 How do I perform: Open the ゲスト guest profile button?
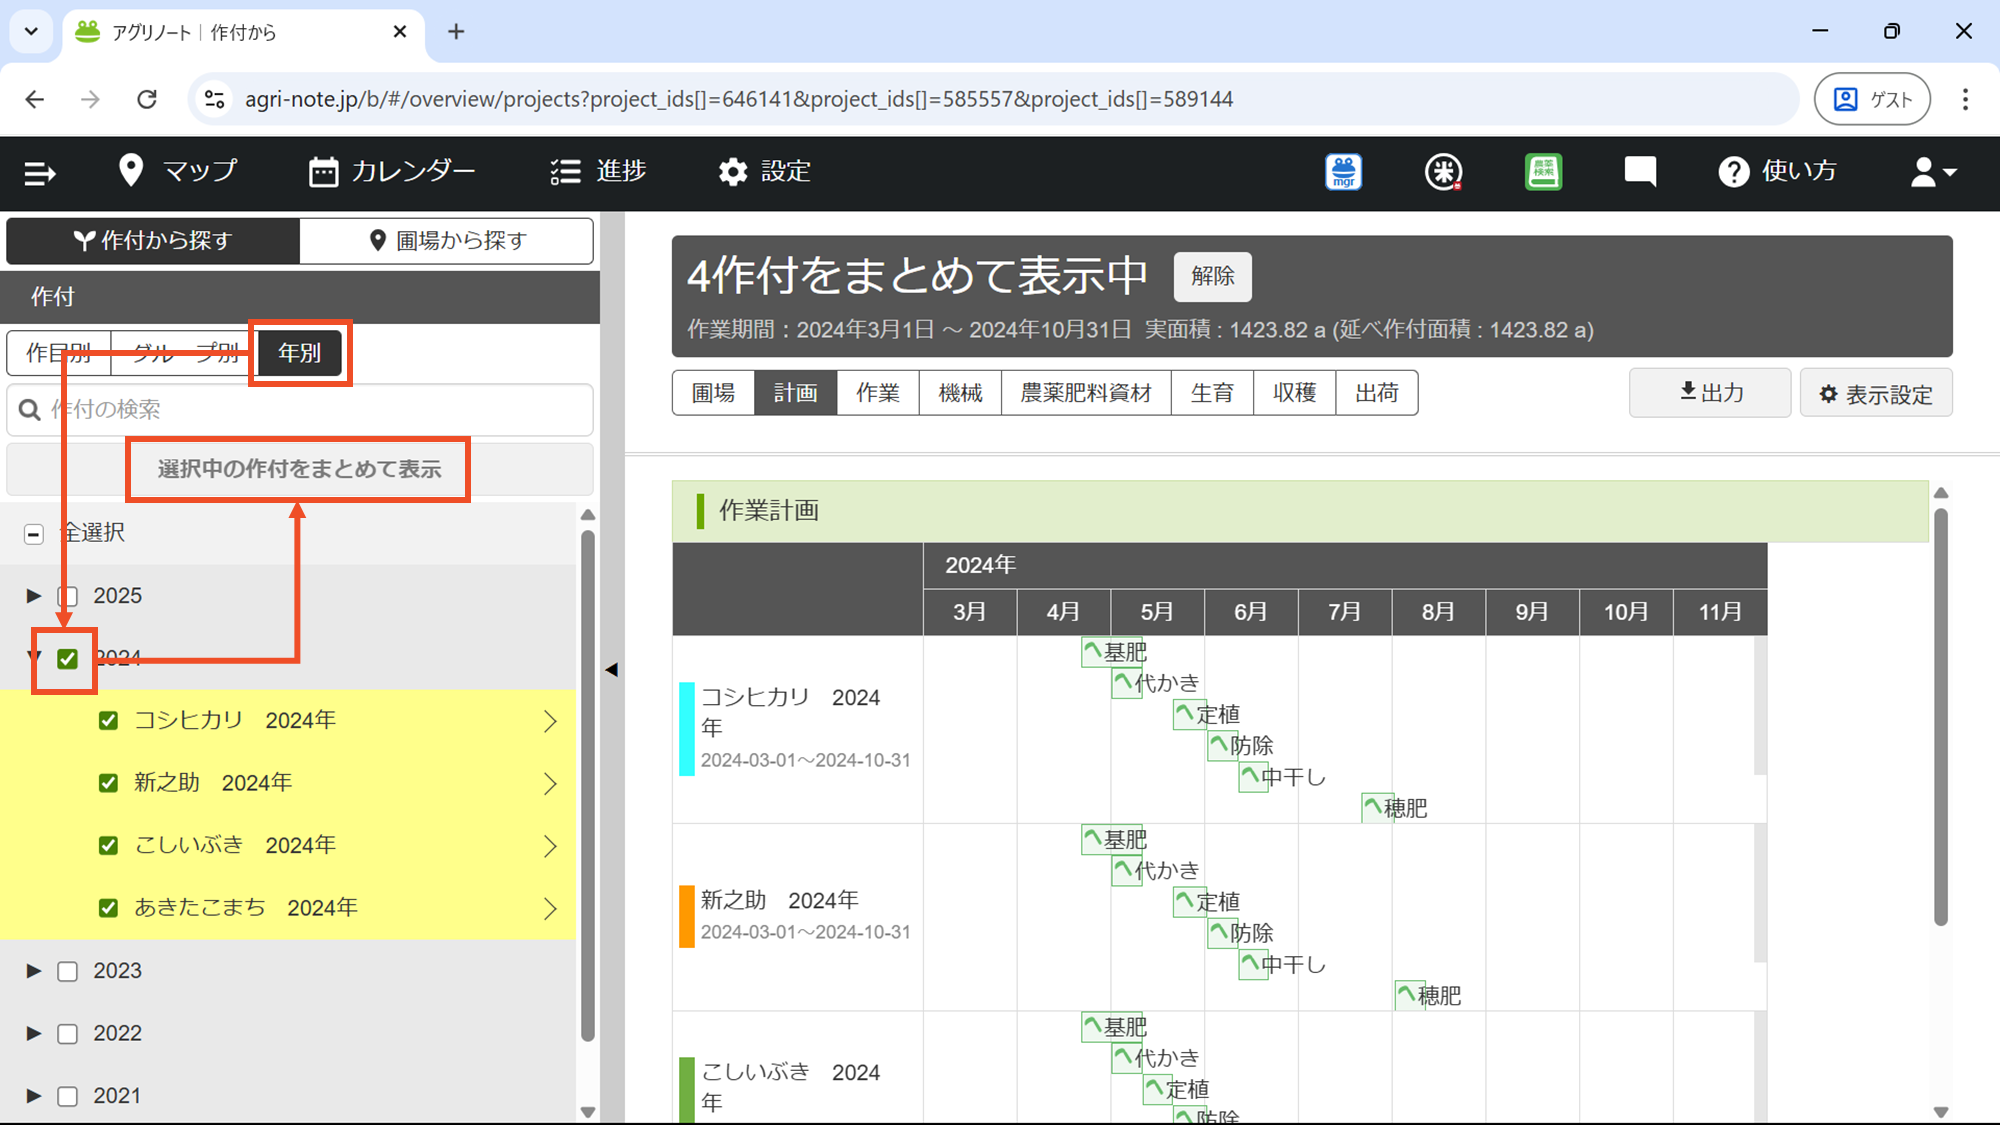1872,99
